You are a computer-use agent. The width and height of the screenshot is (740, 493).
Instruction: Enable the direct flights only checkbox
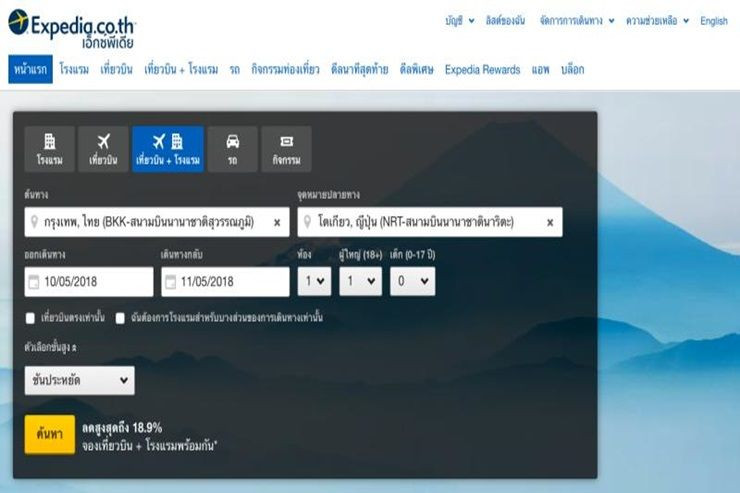[x=31, y=318]
